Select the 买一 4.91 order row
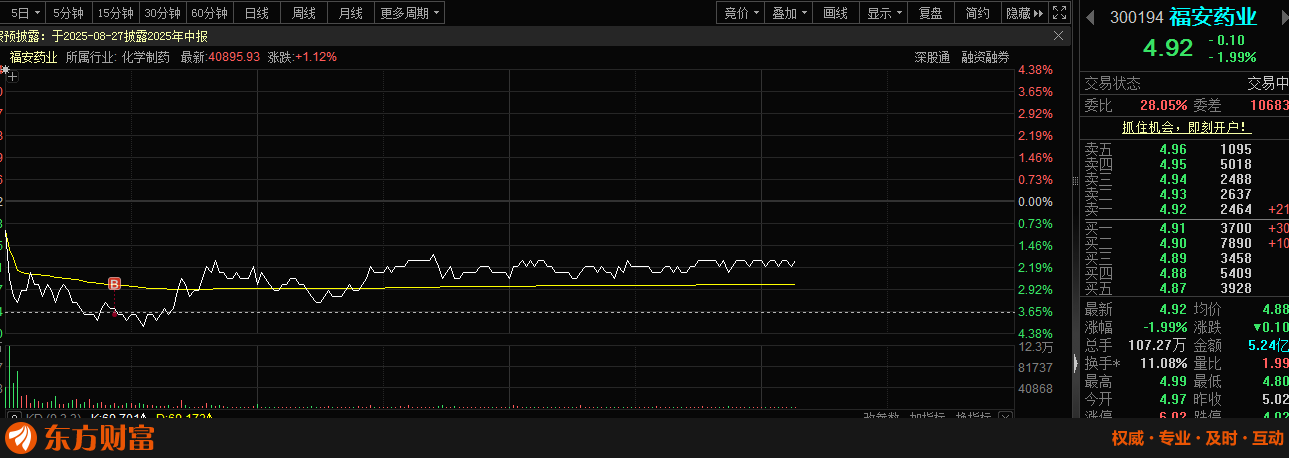The height and width of the screenshot is (458, 1289). pyautogui.click(x=1186, y=229)
